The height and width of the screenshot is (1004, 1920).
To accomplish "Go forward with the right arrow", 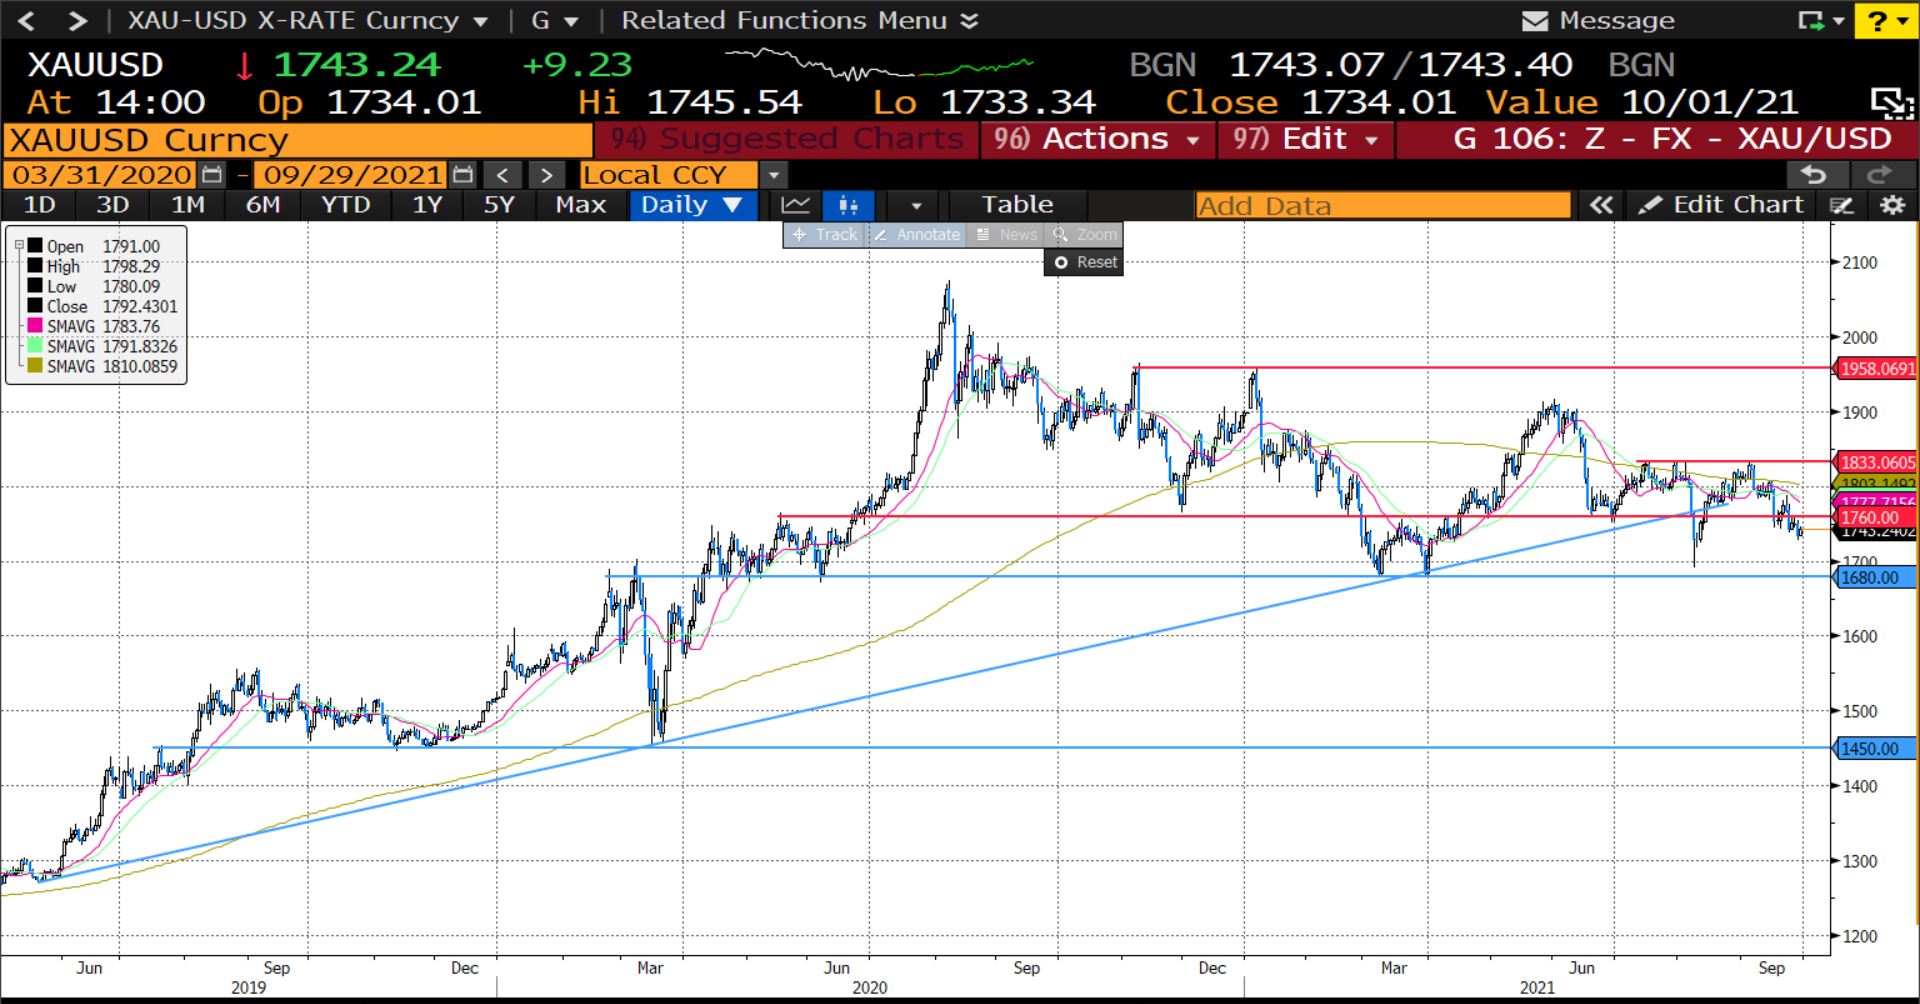I will 77,20.
